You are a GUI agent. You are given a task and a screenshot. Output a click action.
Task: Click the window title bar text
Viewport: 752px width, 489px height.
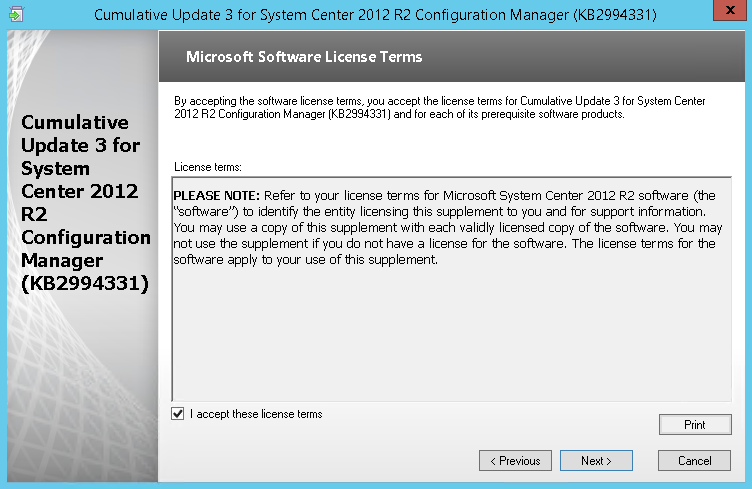(375, 15)
